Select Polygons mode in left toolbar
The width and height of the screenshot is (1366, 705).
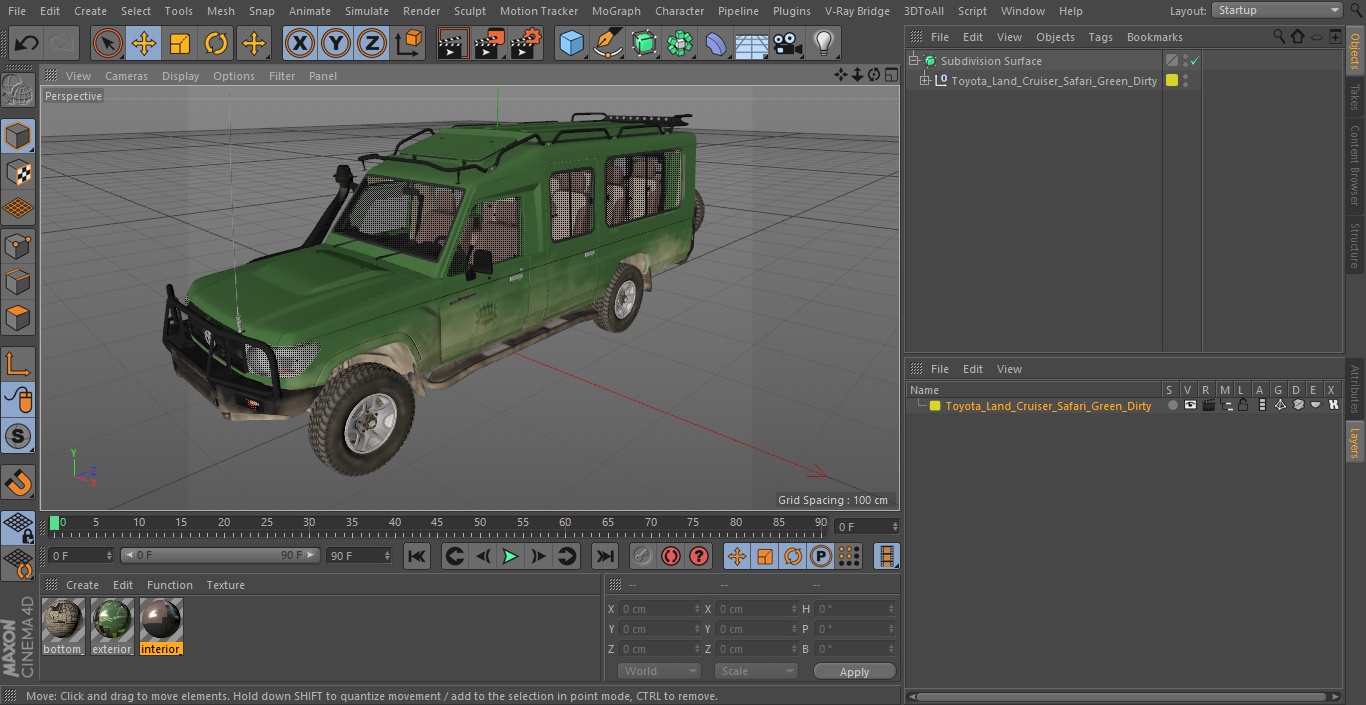(x=18, y=318)
